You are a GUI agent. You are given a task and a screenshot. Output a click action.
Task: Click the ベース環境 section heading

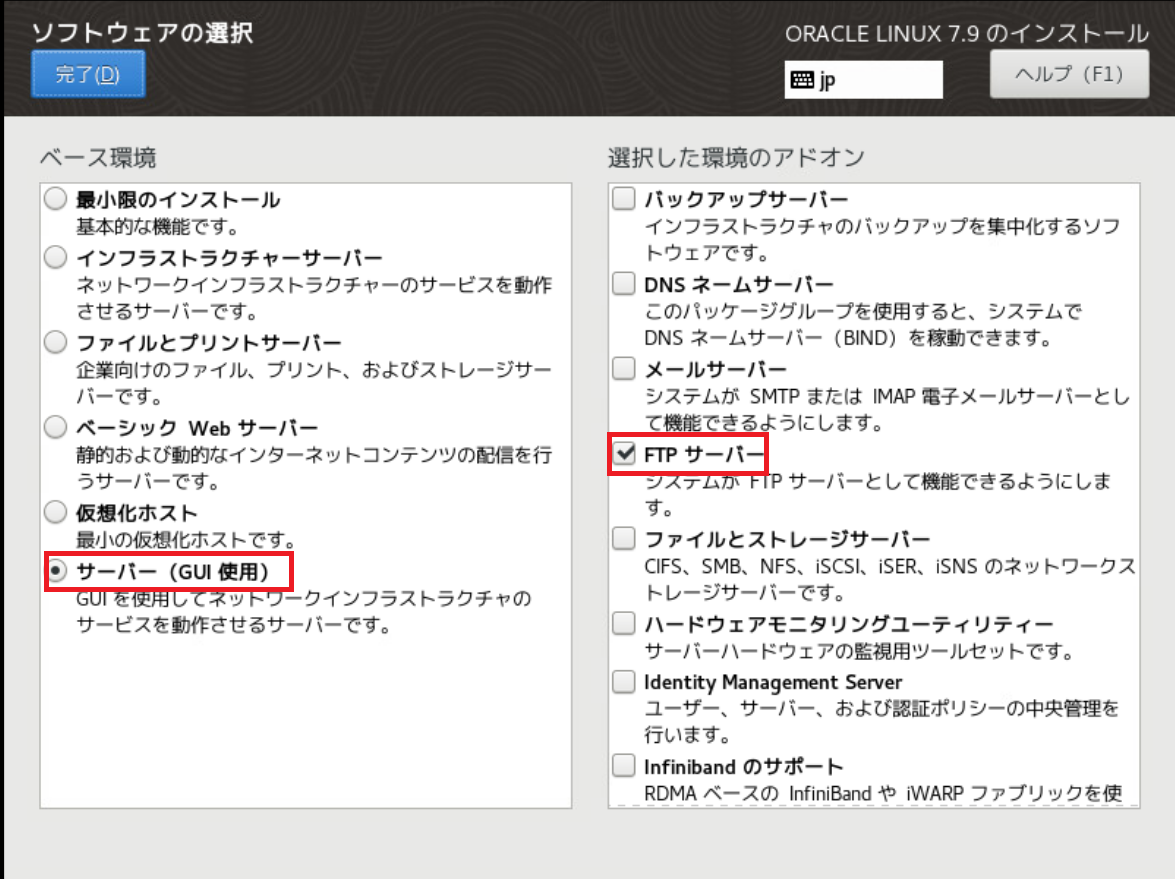[x=98, y=158]
